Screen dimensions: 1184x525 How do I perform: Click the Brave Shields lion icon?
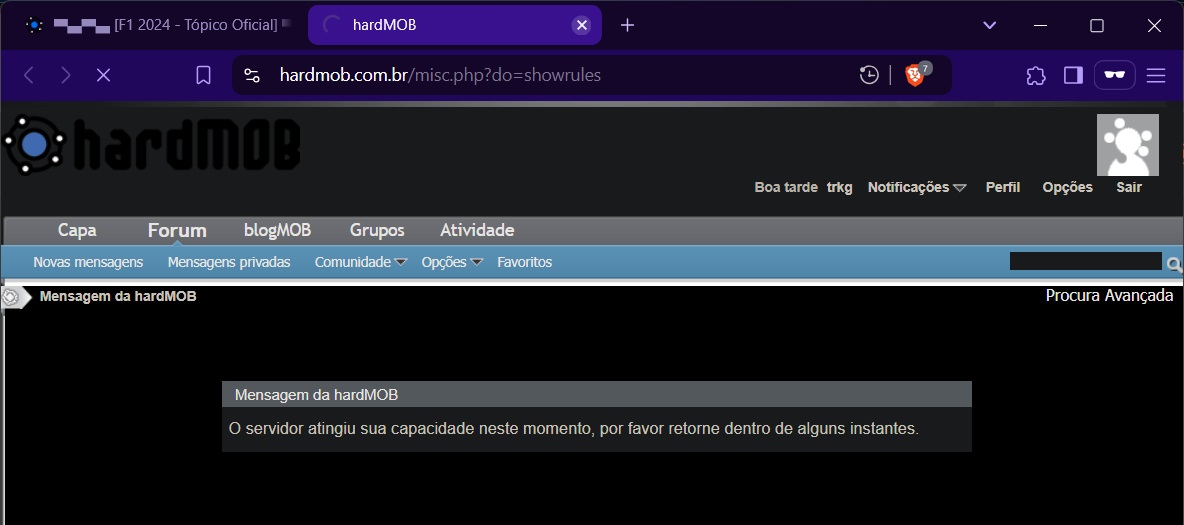point(914,75)
